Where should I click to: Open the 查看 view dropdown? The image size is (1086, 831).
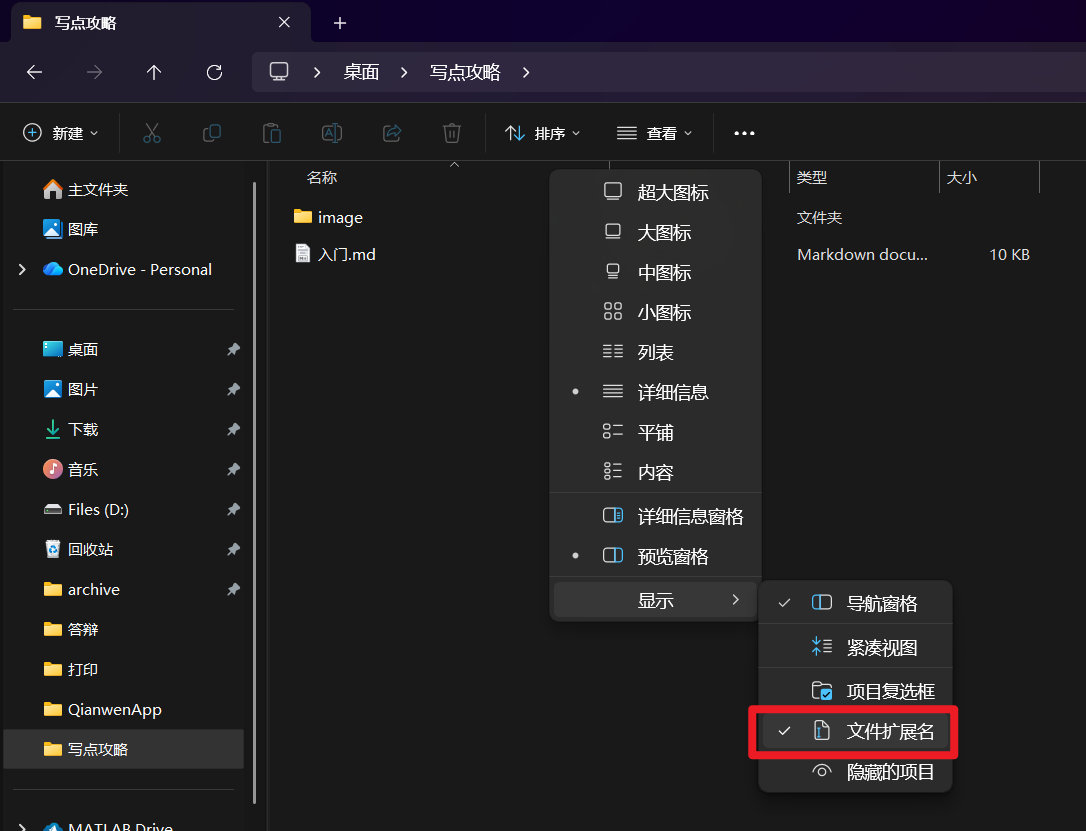pos(655,133)
